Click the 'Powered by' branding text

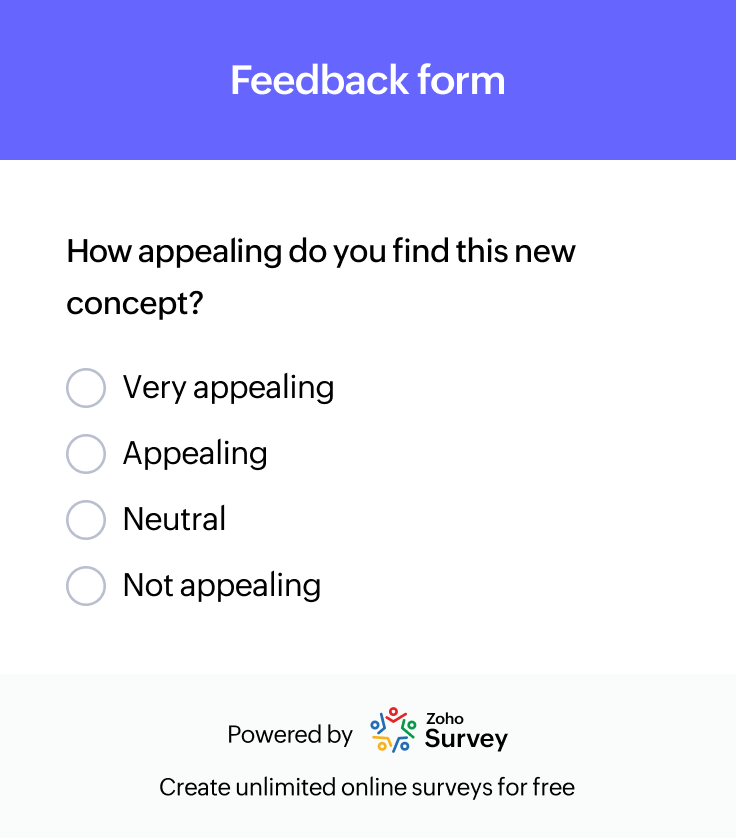[x=289, y=734]
